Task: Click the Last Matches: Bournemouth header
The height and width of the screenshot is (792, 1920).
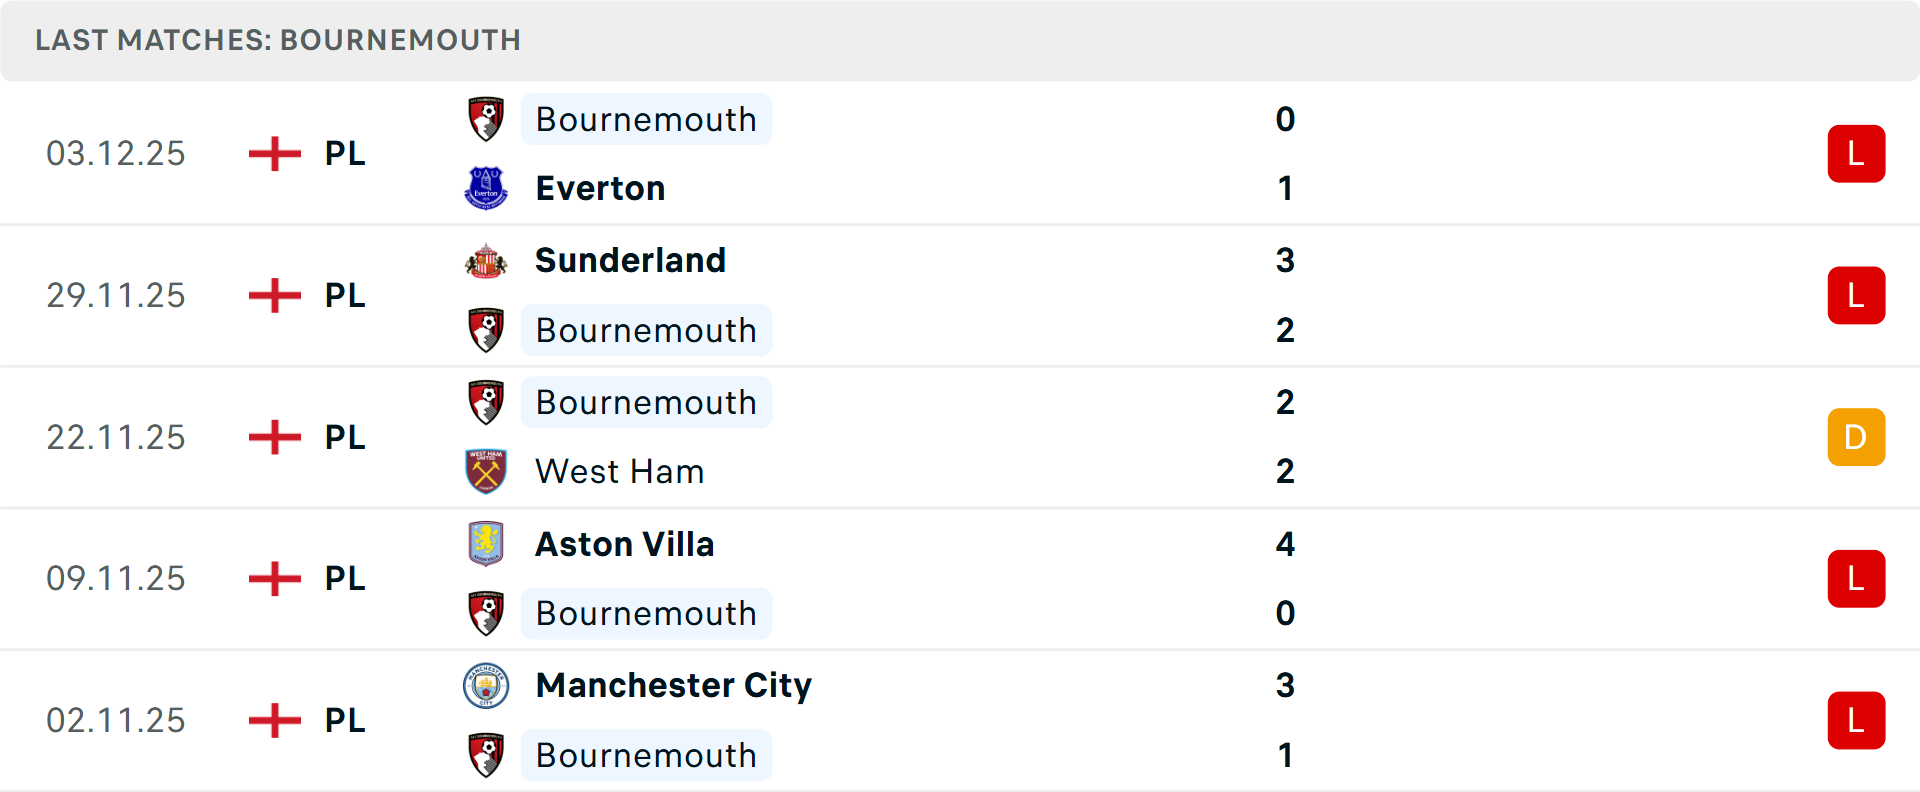Action: click(278, 40)
